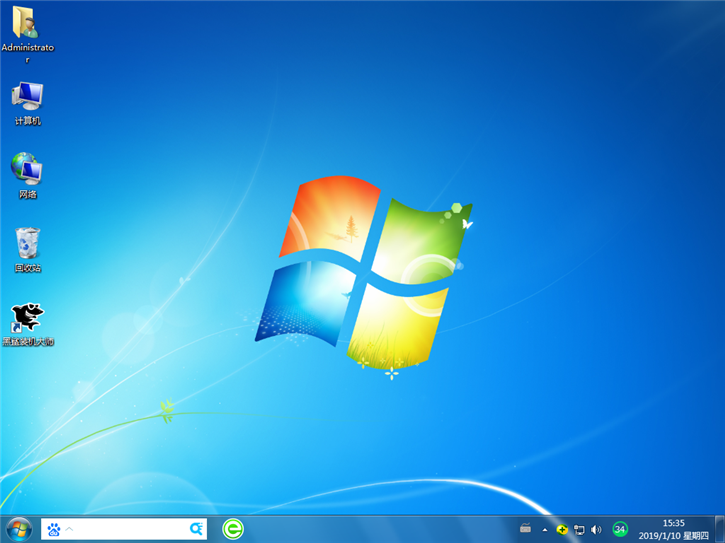Open the network status tray icon
The height and width of the screenshot is (543, 725).
pos(579,529)
